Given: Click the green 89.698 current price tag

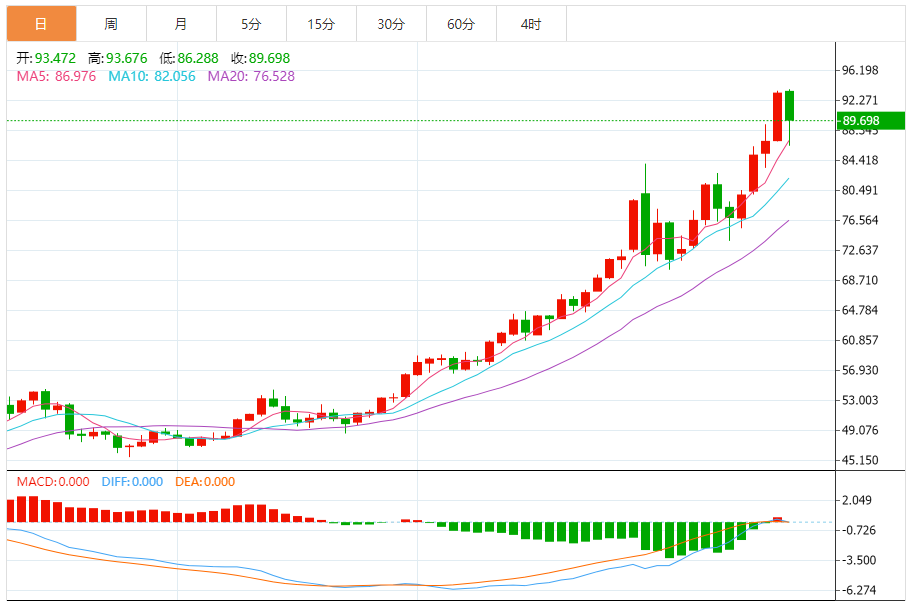Looking at the screenshot, I should pos(860,121).
